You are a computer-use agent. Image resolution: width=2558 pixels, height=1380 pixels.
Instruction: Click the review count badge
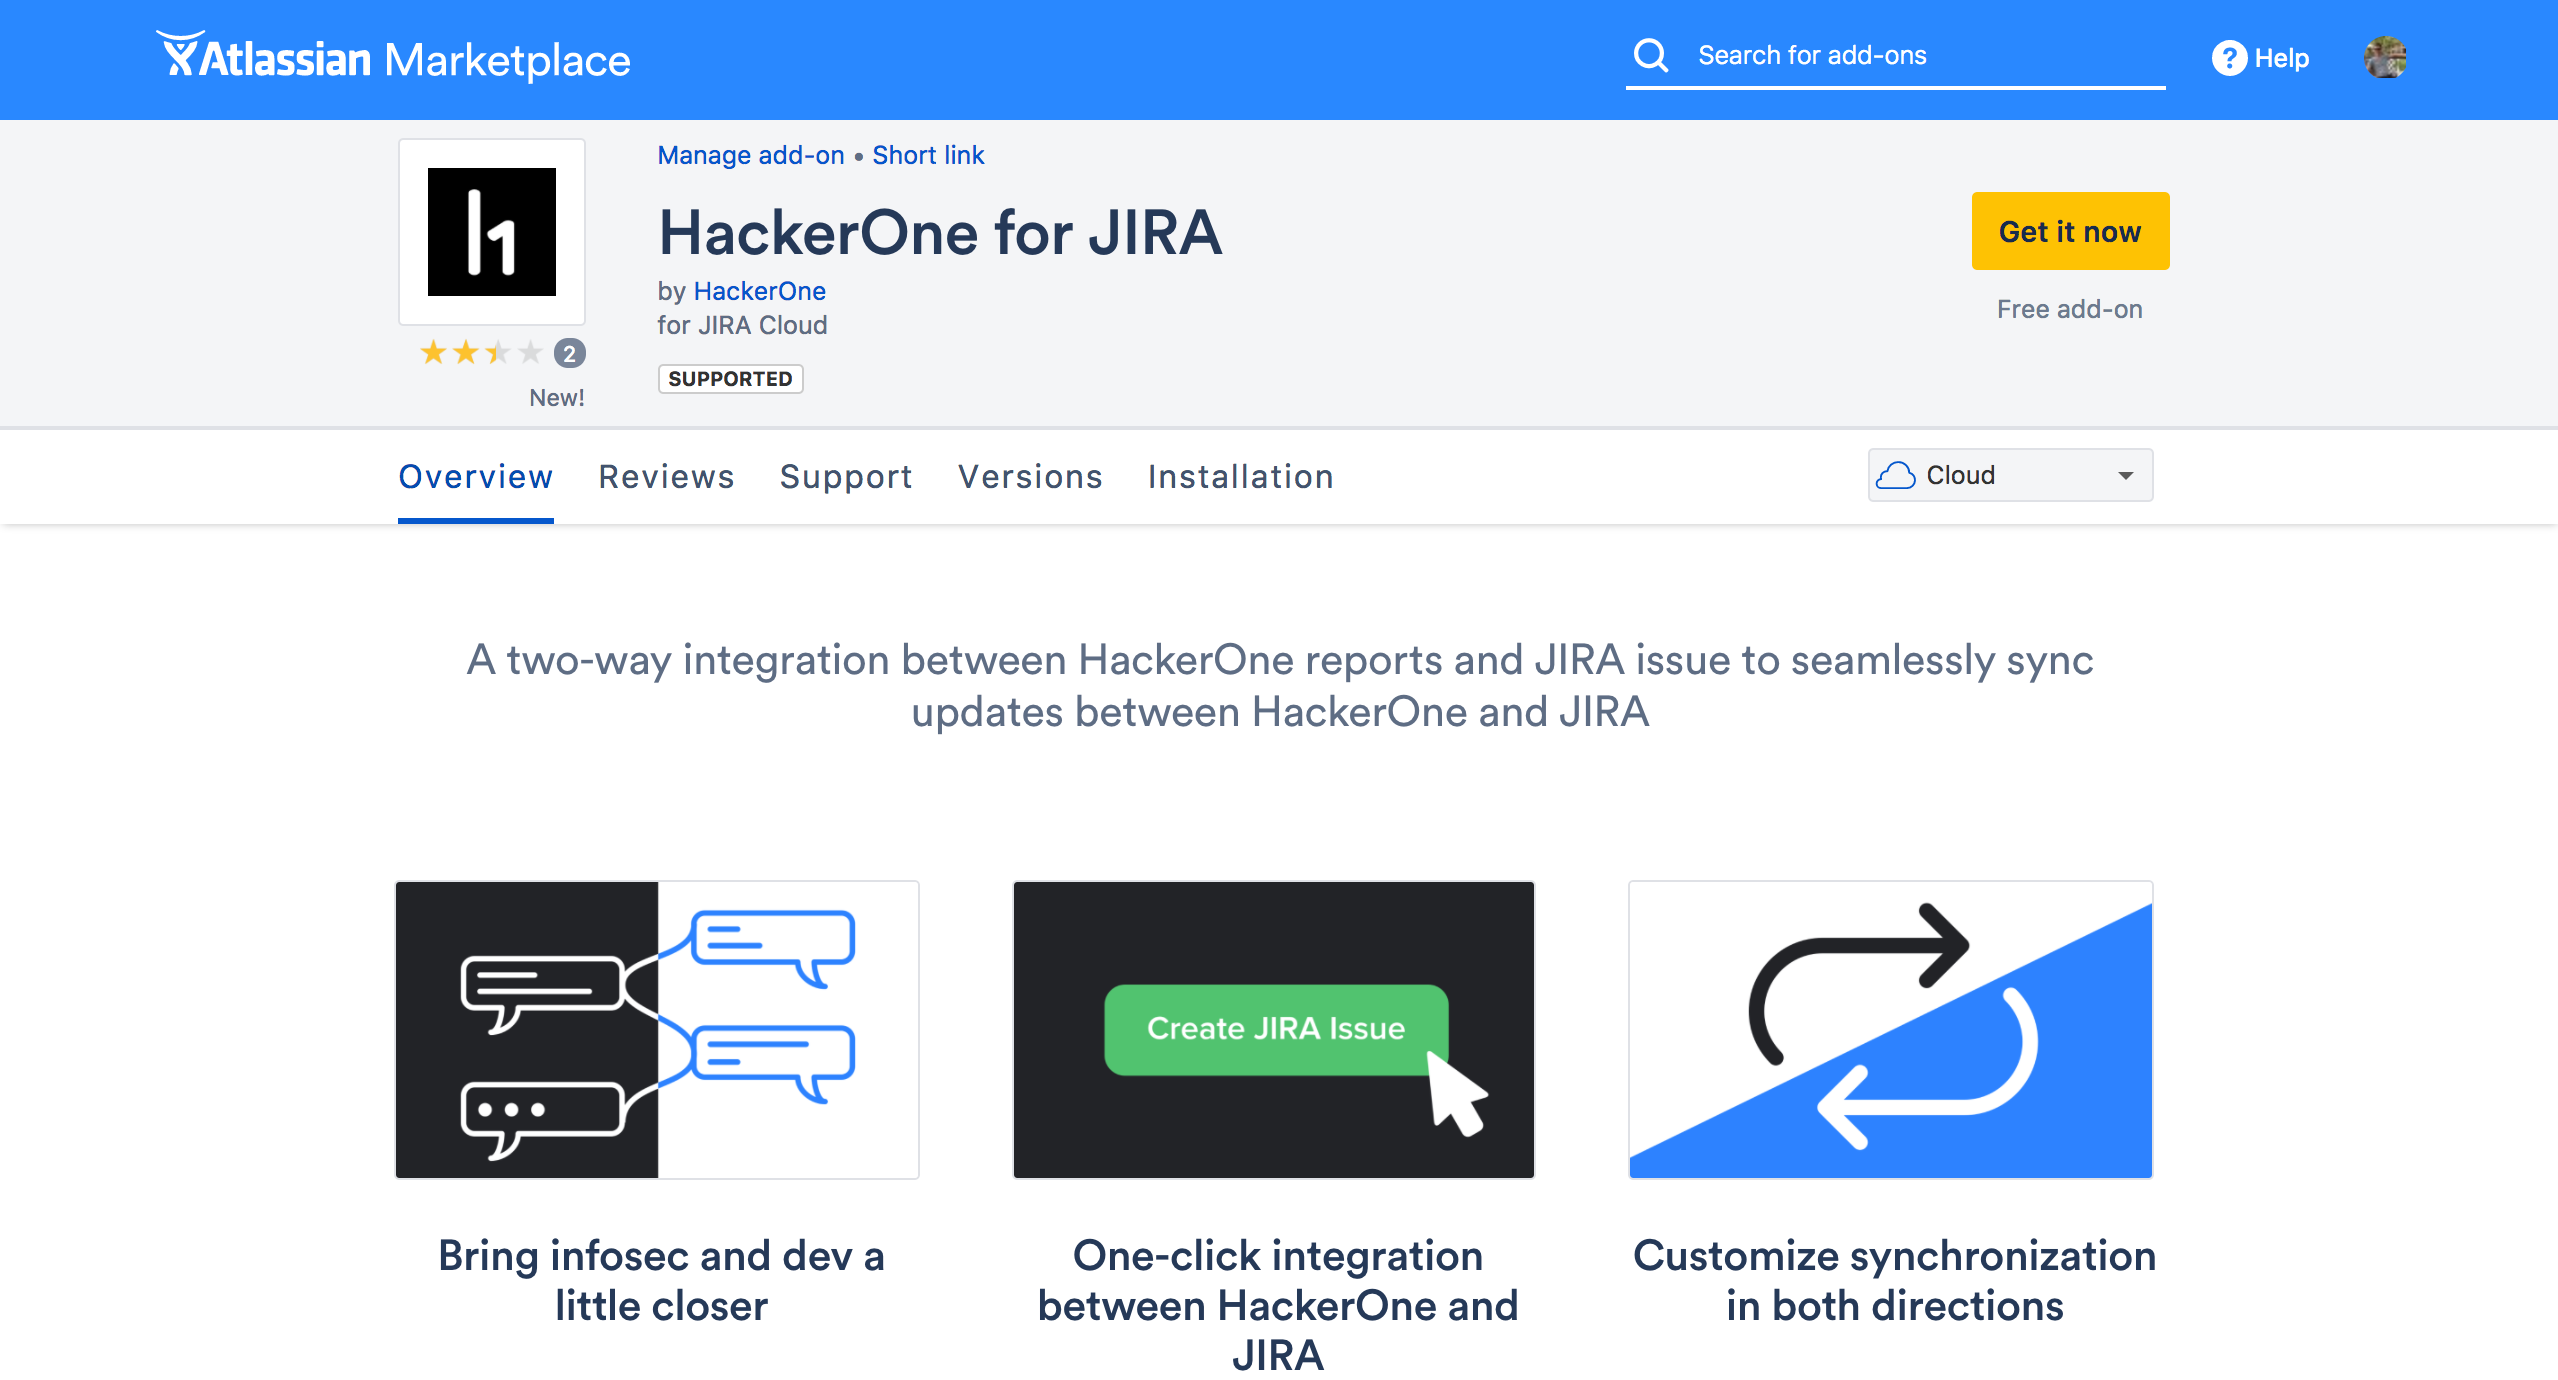[570, 353]
